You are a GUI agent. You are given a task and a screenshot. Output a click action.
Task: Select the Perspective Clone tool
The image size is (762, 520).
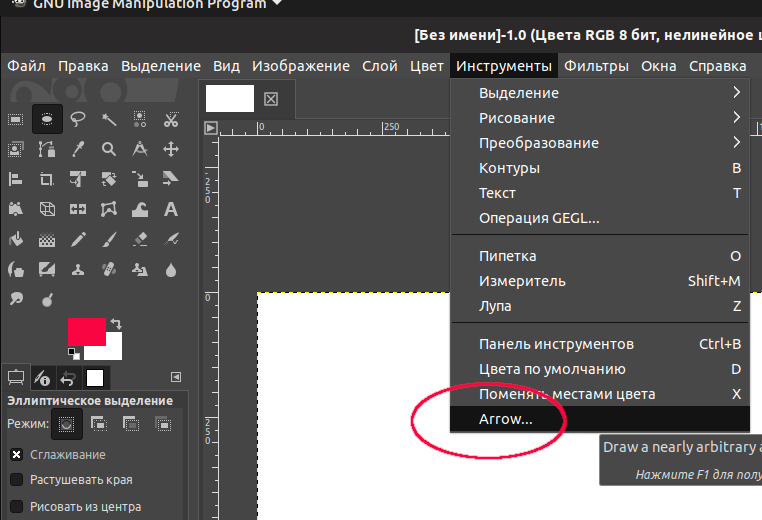pyautogui.click(x=140, y=270)
